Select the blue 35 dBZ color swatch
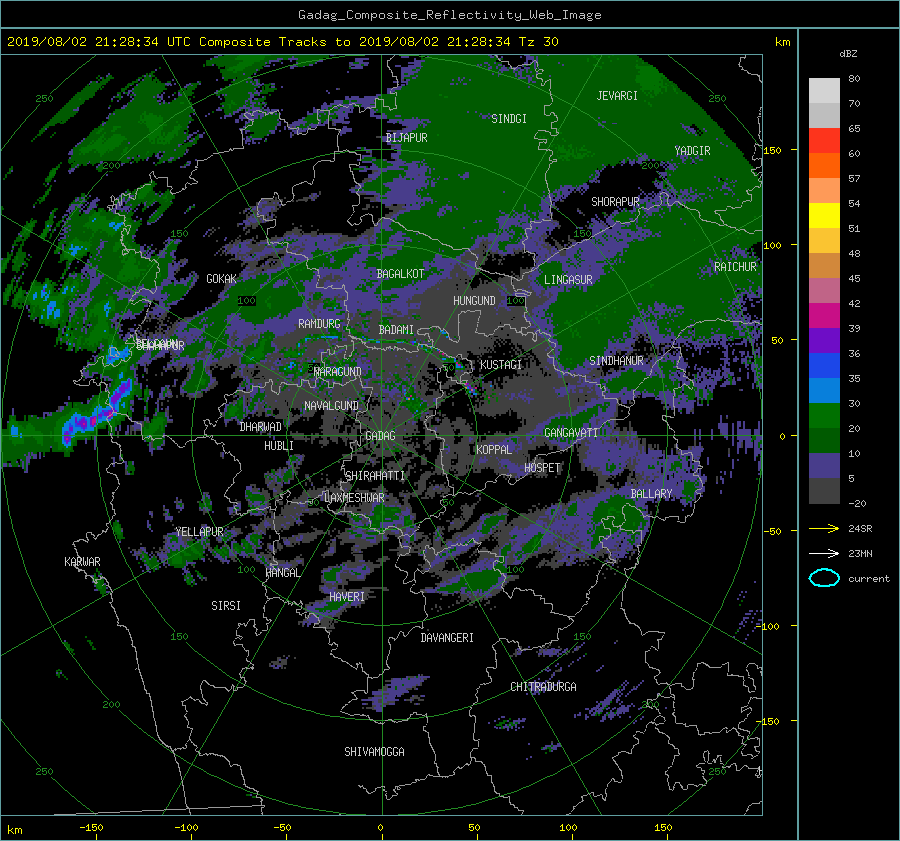 coord(824,366)
